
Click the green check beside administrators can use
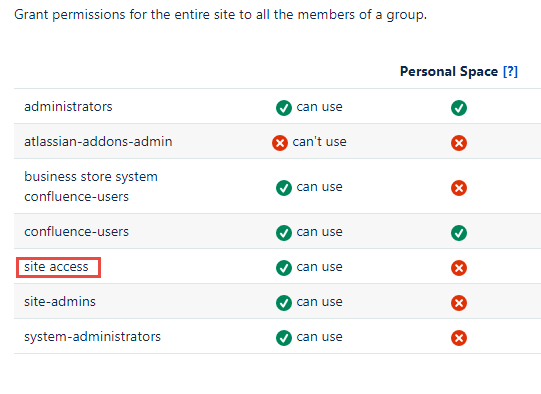point(284,108)
